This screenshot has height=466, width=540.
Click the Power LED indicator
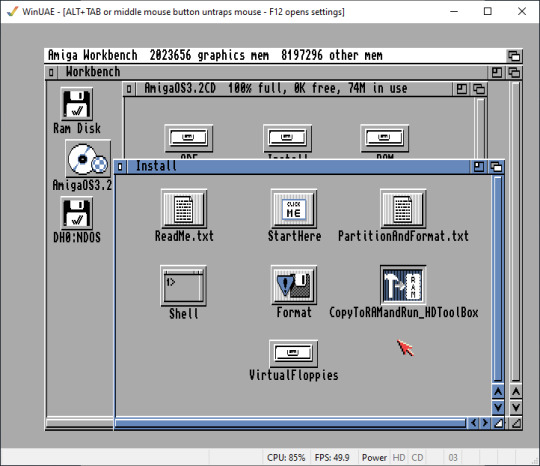coord(374,457)
